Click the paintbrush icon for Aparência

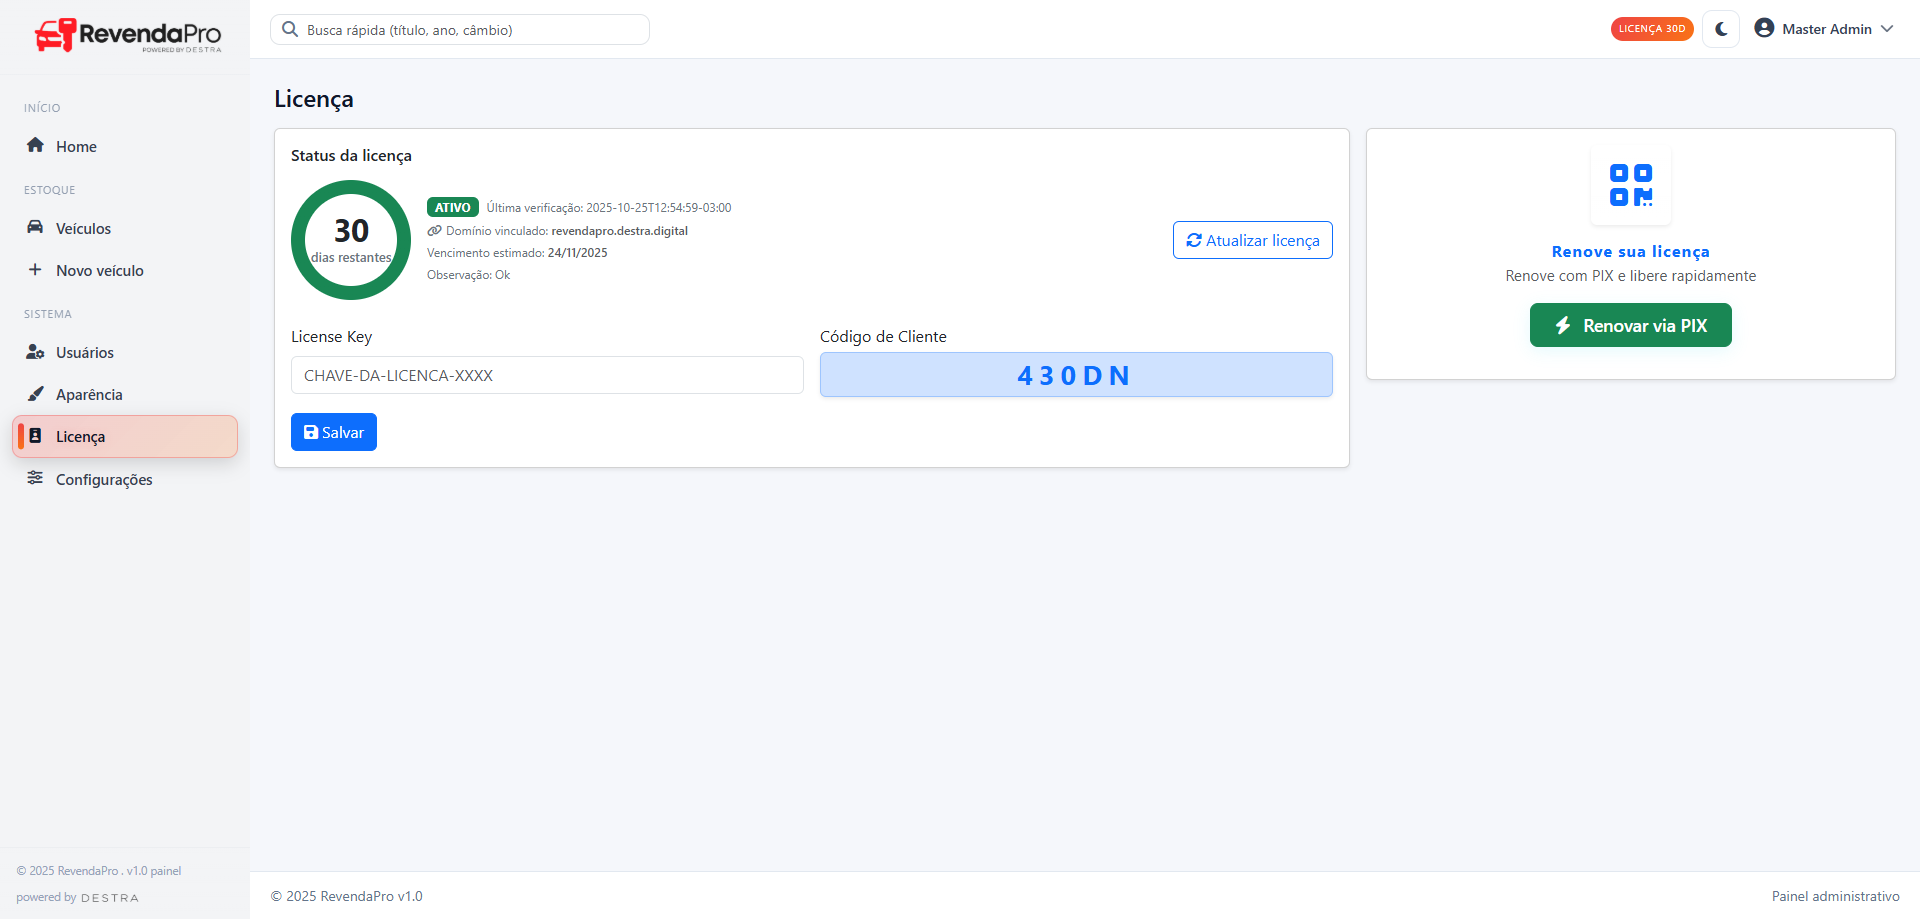click(x=35, y=394)
